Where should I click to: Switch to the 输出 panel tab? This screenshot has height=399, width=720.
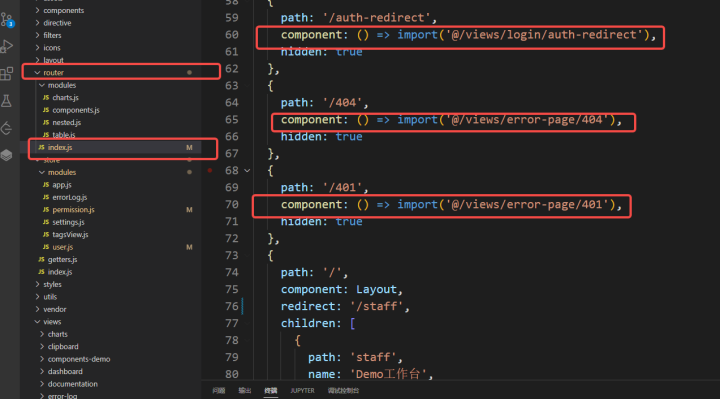[245, 390]
